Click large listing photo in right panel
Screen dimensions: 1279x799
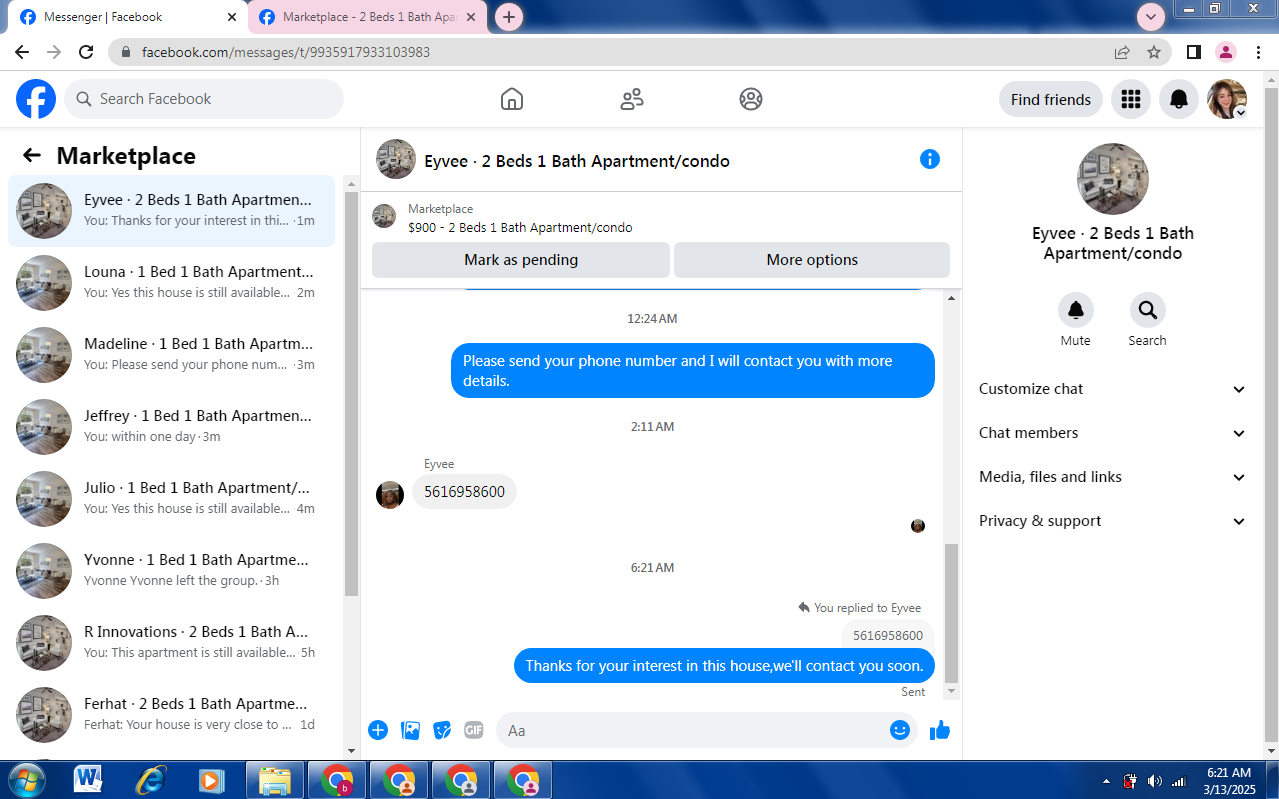[1113, 179]
